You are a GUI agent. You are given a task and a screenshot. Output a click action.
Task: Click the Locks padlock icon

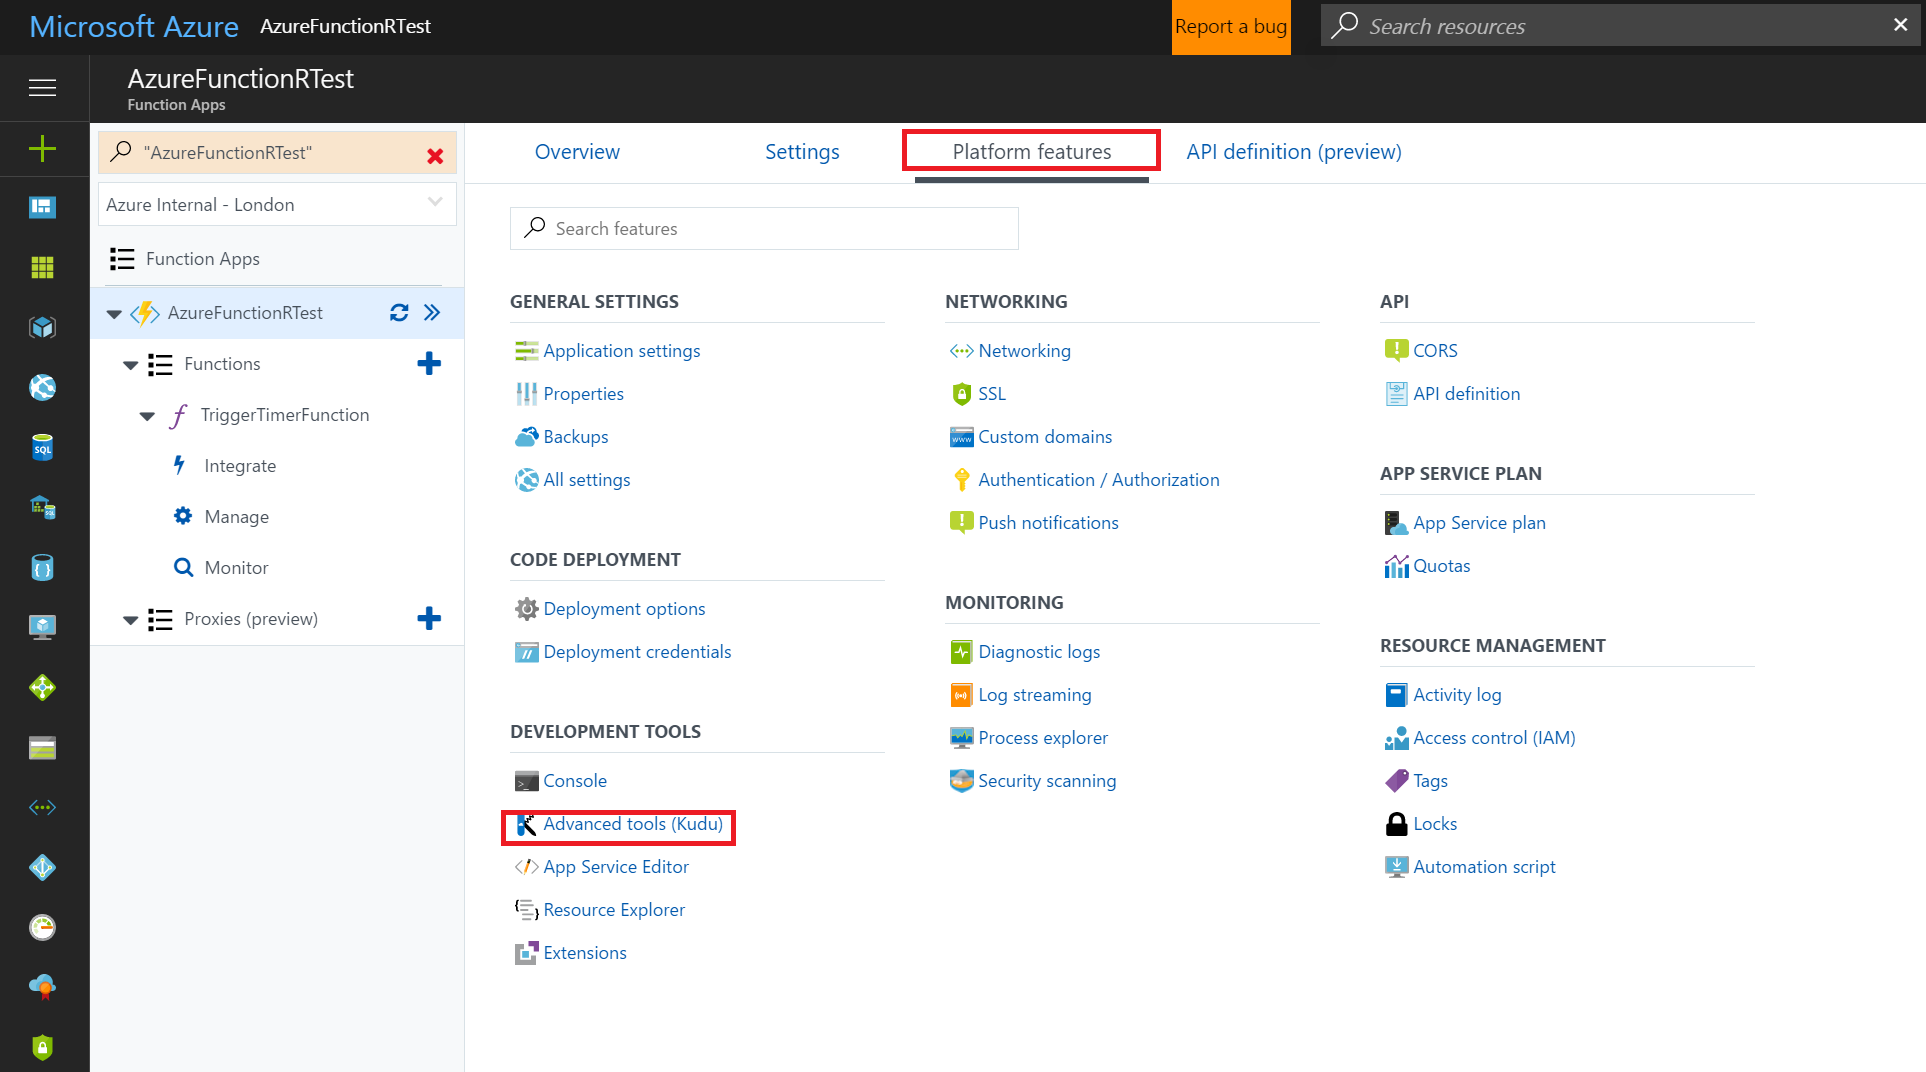pyautogui.click(x=1396, y=824)
